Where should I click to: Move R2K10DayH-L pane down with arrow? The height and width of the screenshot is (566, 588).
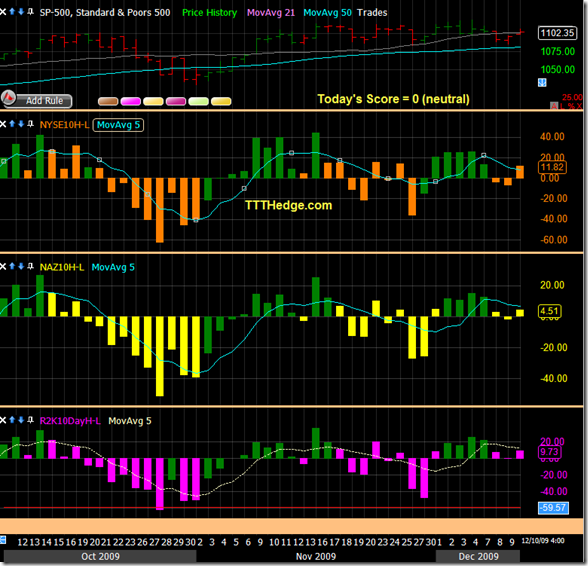tap(21, 420)
